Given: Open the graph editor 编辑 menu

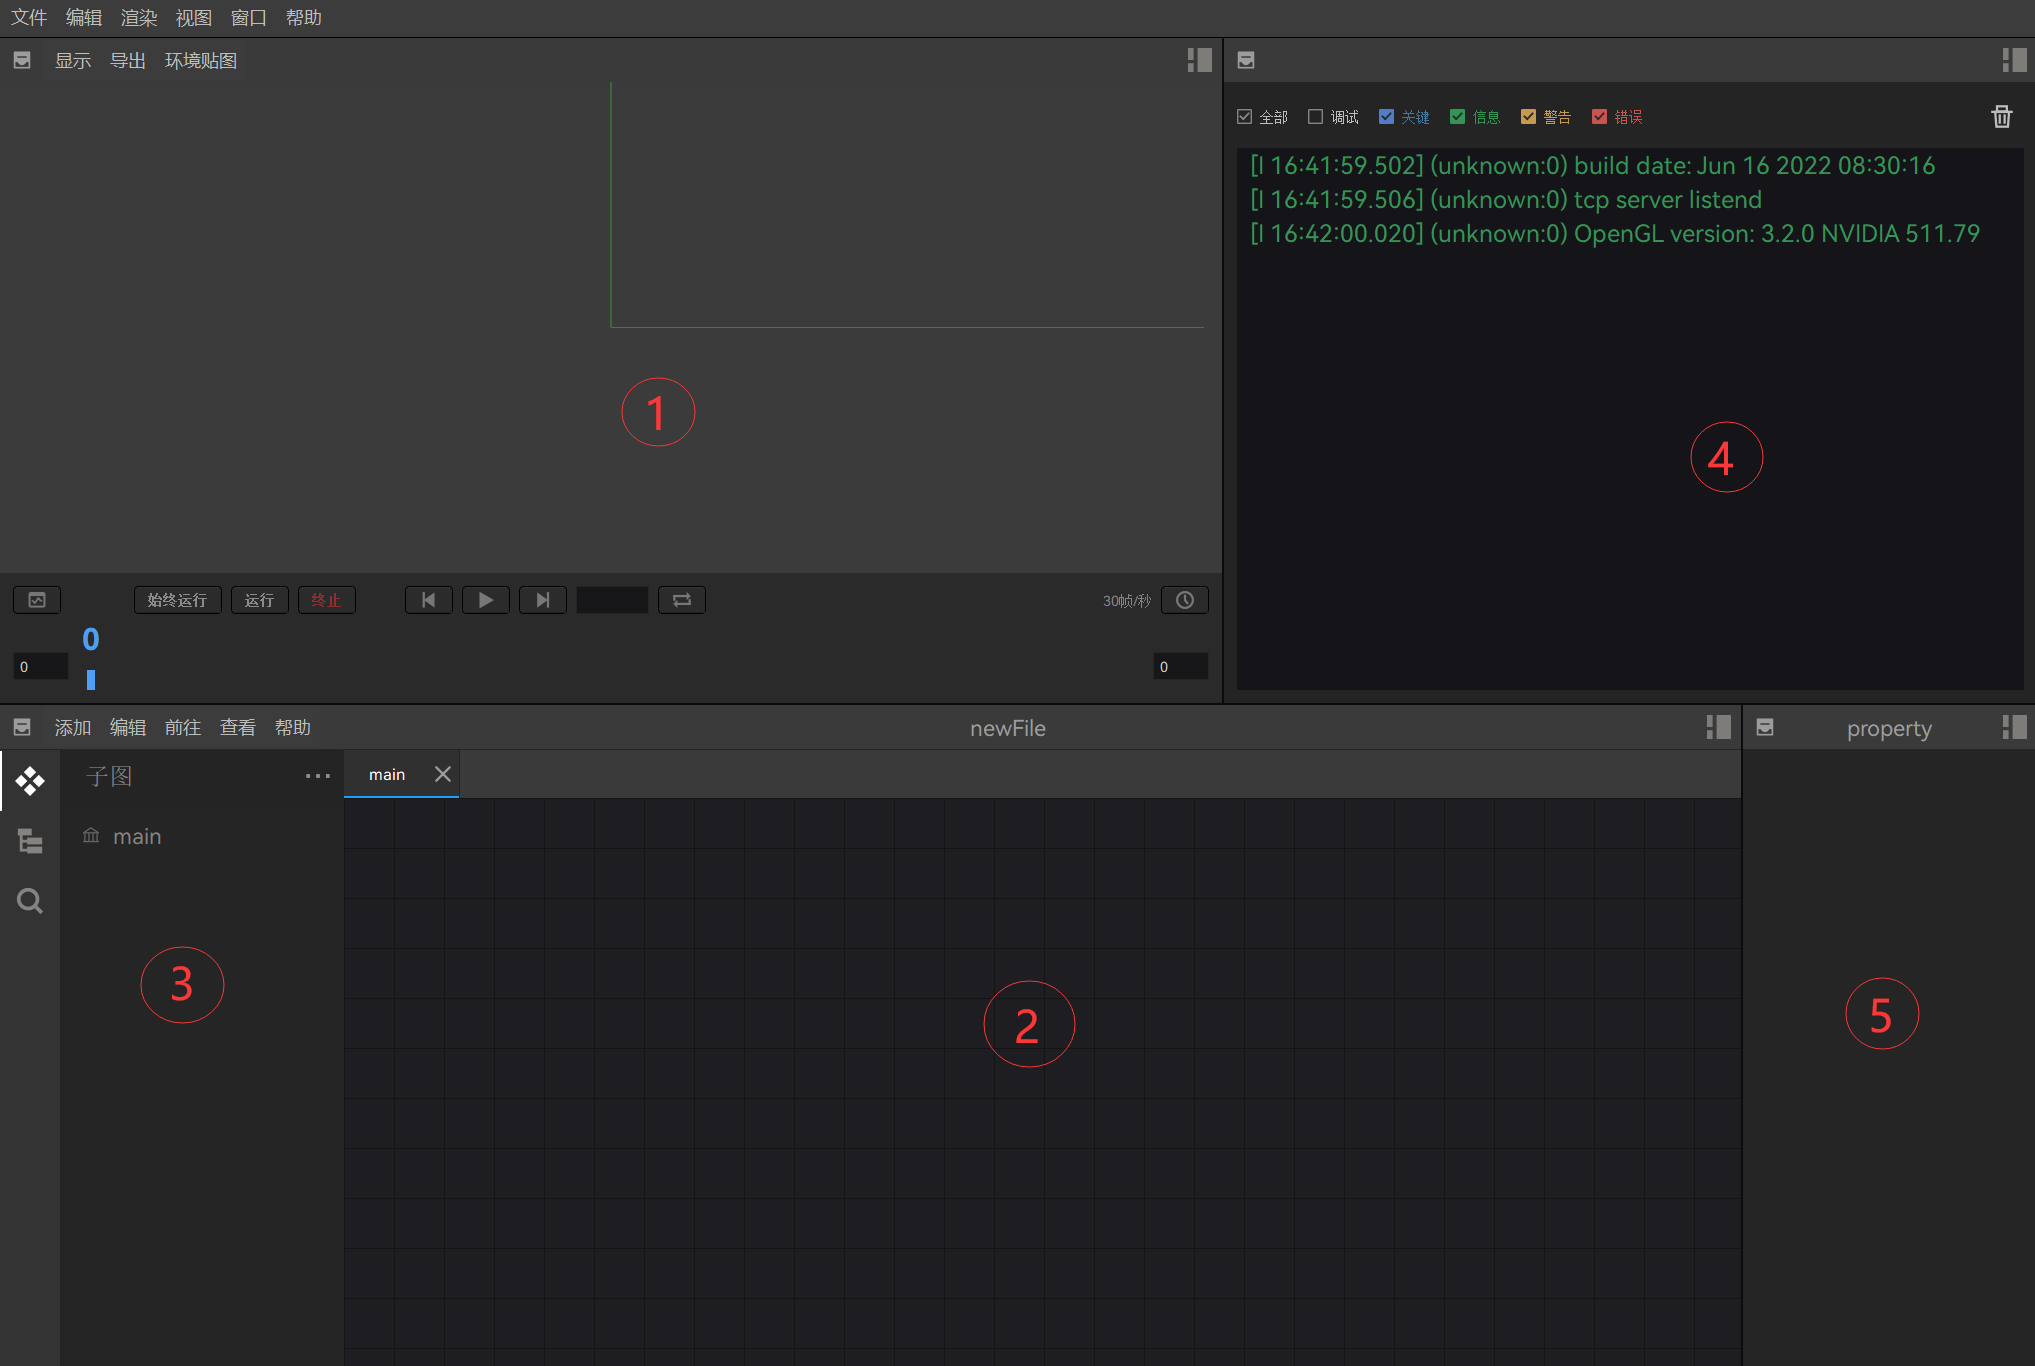Looking at the screenshot, I should pyautogui.click(x=128, y=728).
